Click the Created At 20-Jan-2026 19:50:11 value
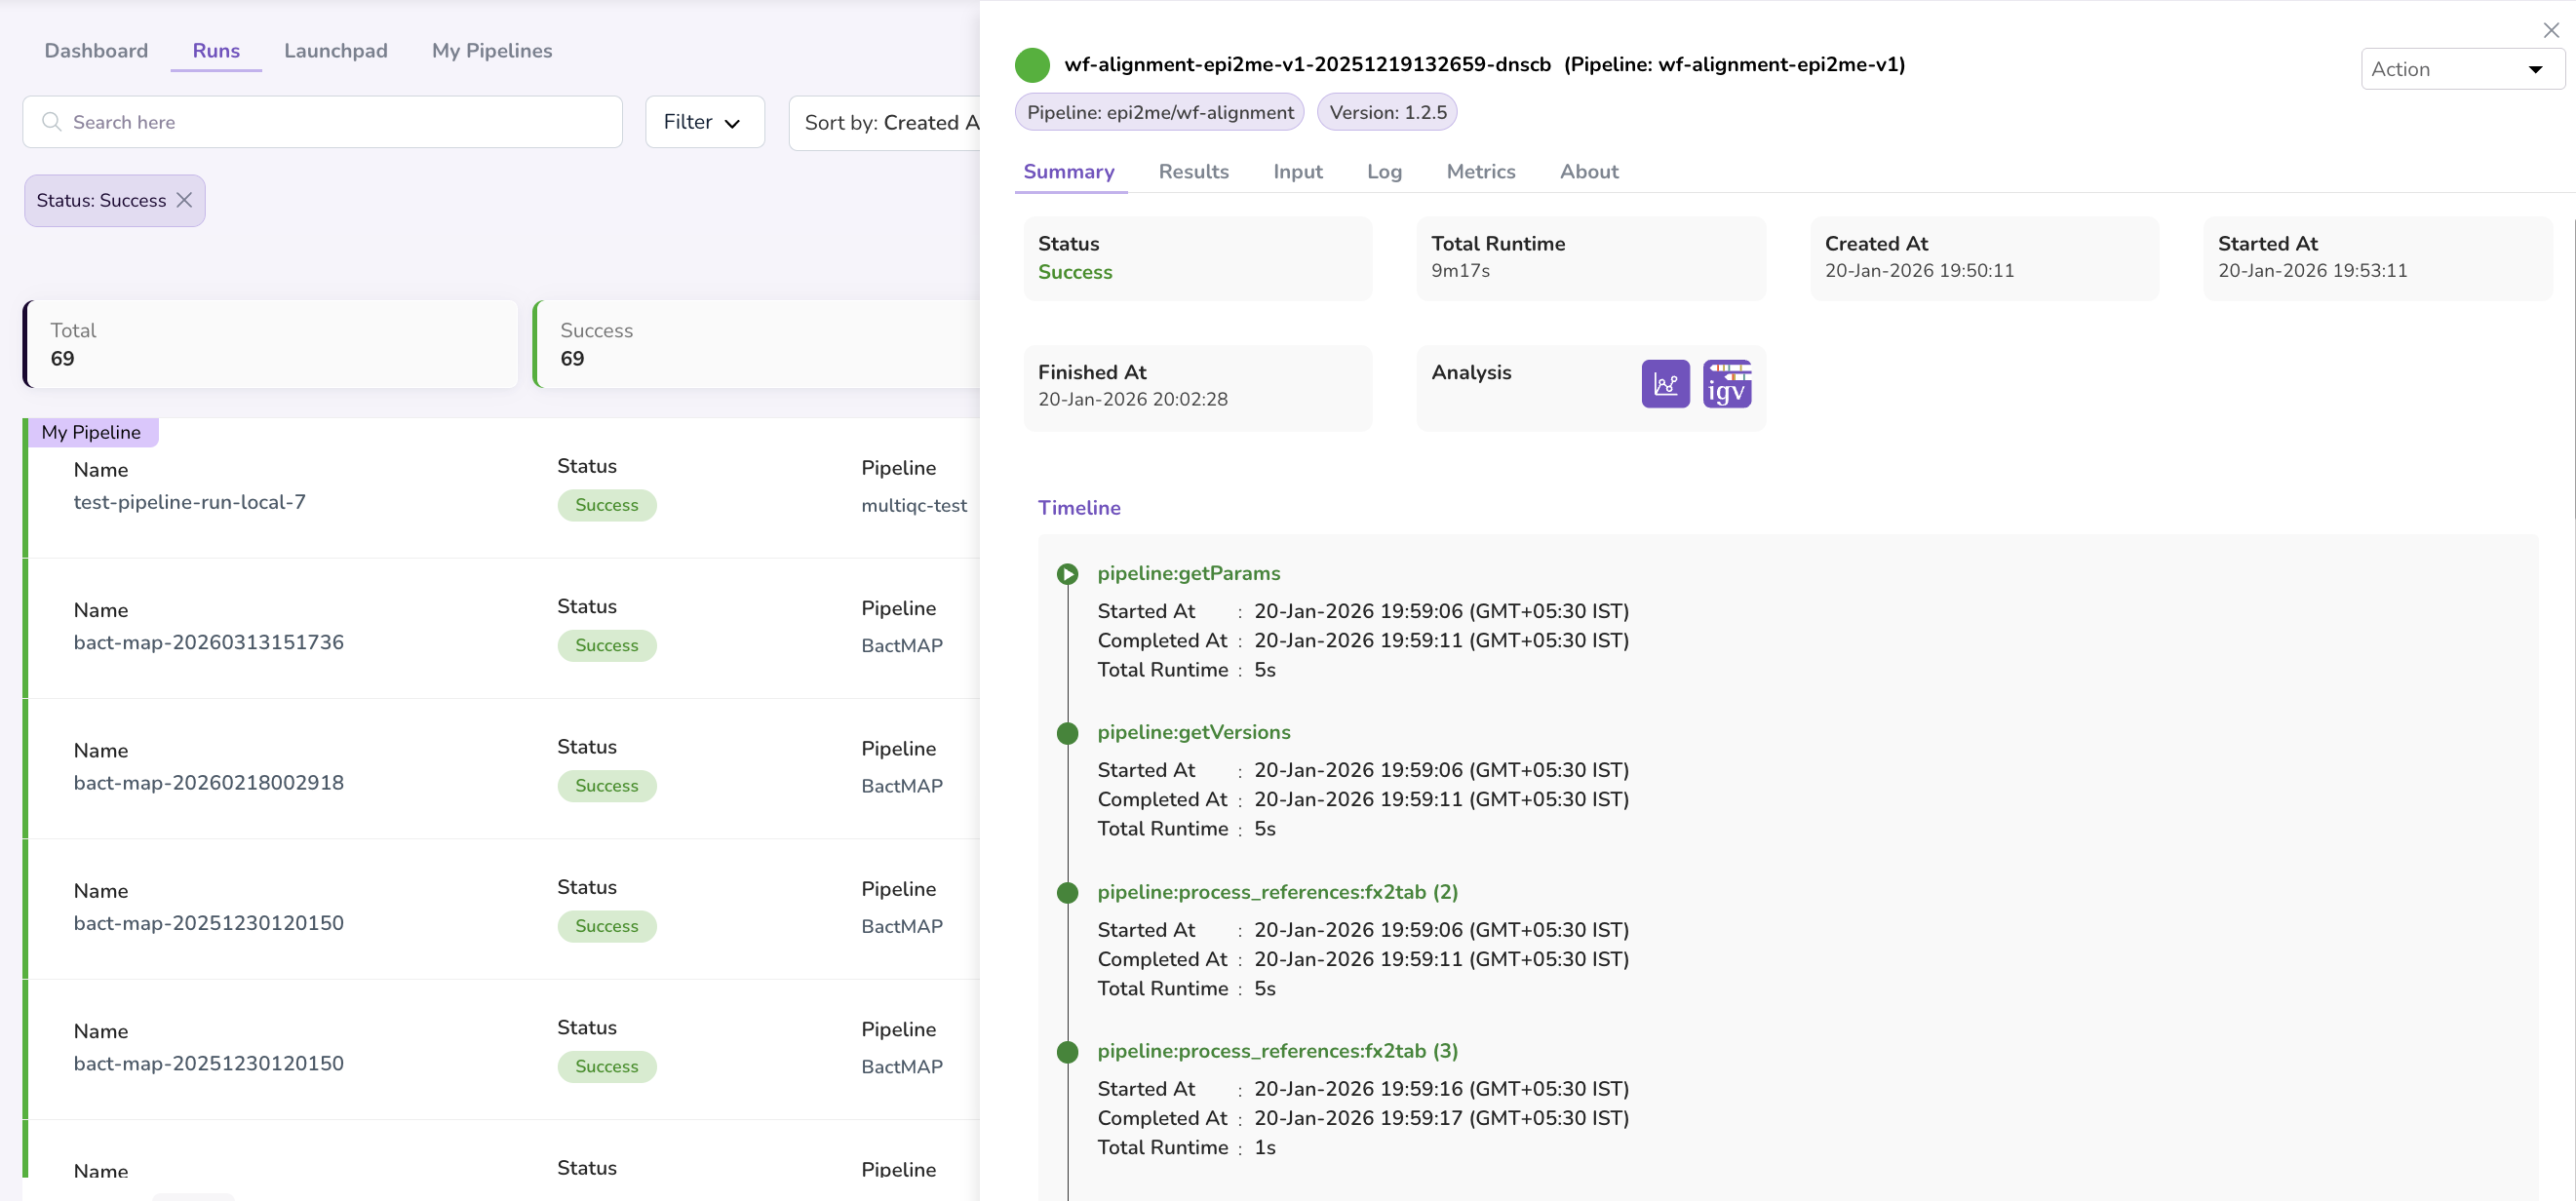The height and width of the screenshot is (1201, 2576). coord(1919,271)
